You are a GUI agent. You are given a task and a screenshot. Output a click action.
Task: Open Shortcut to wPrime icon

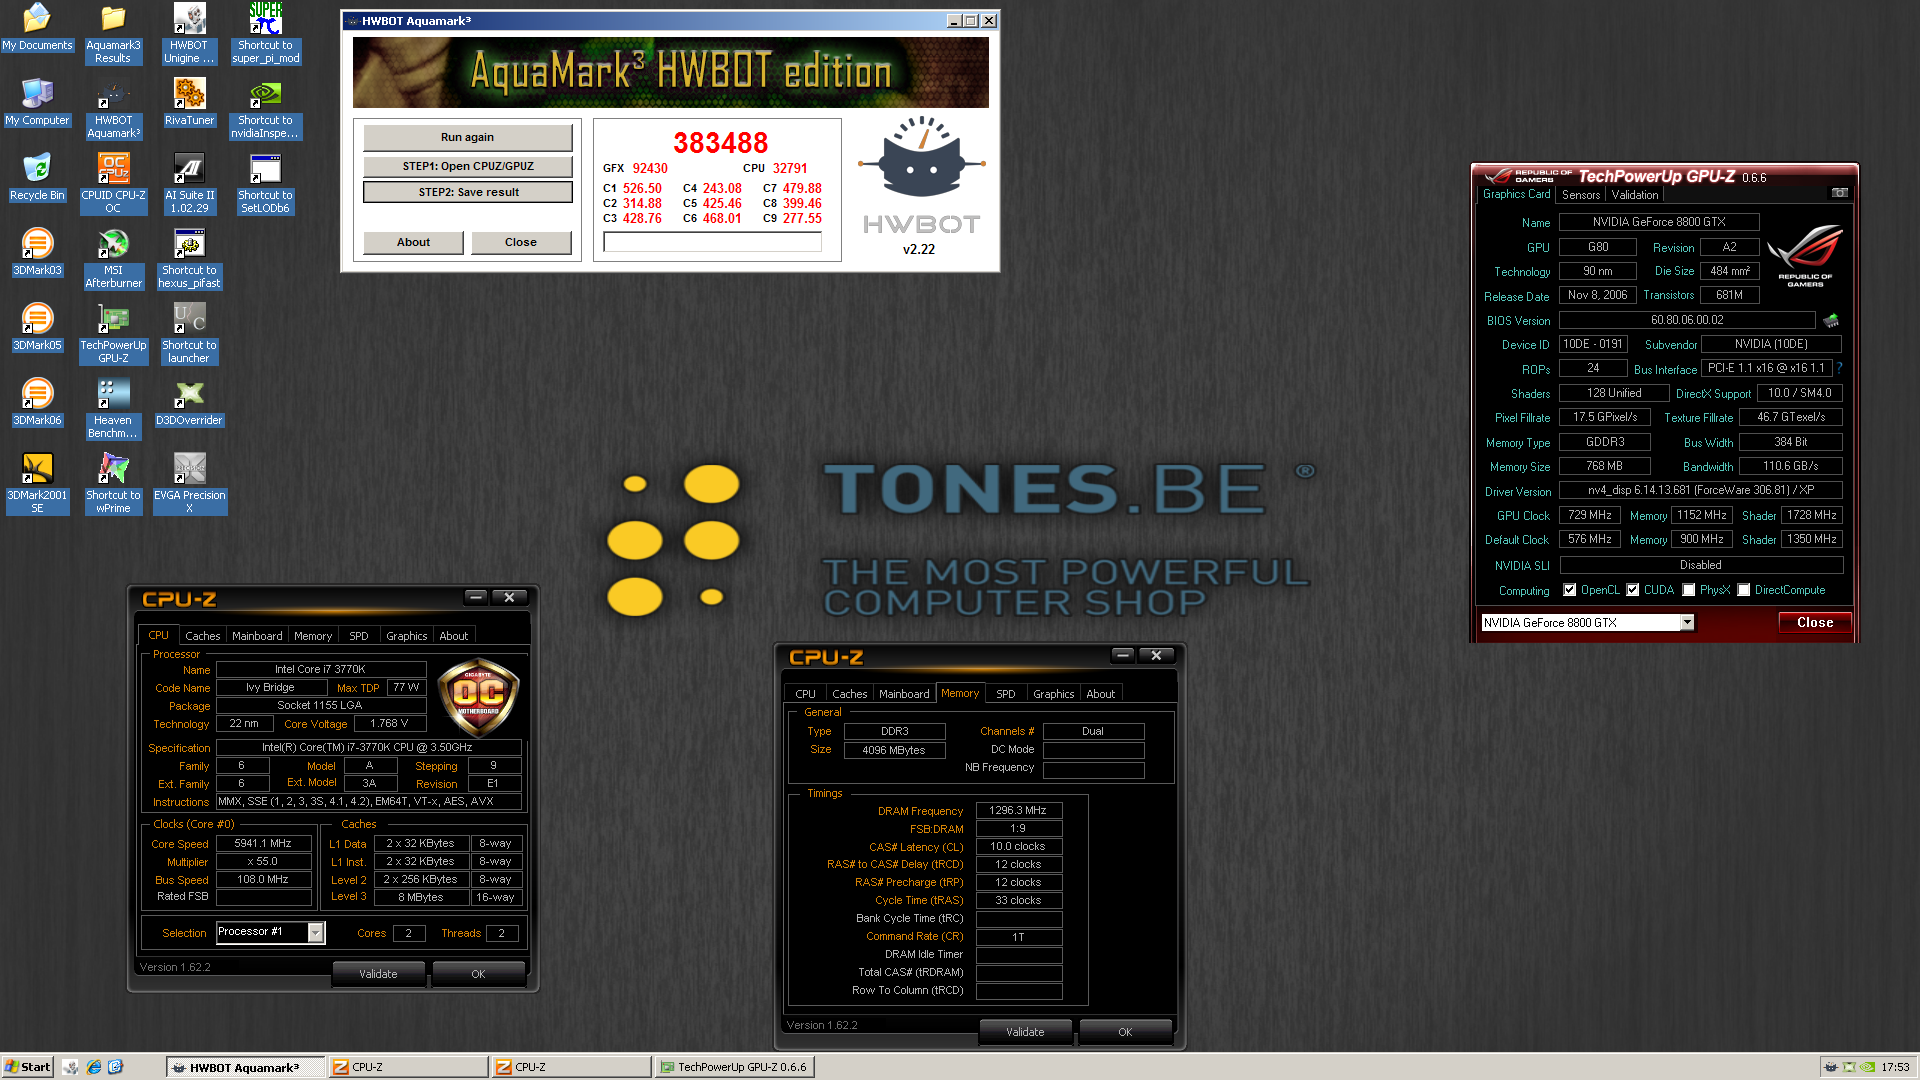click(x=113, y=483)
